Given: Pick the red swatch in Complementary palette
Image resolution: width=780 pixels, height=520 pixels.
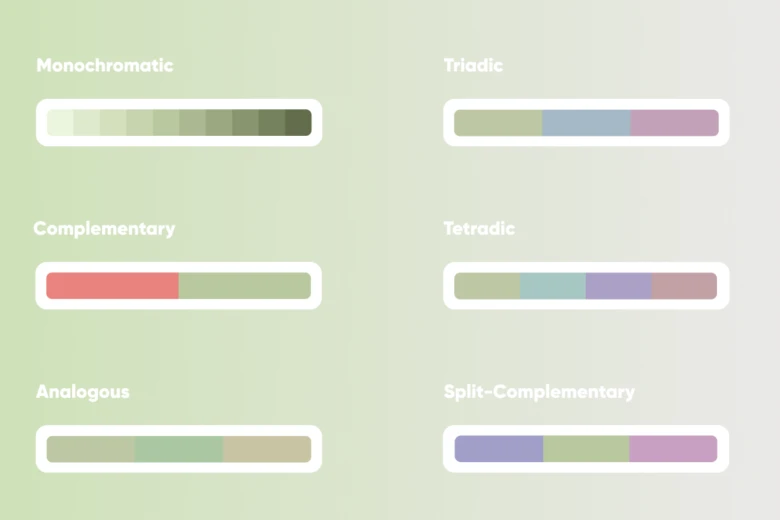Looking at the screenshot, I should (x=112, y=286).
